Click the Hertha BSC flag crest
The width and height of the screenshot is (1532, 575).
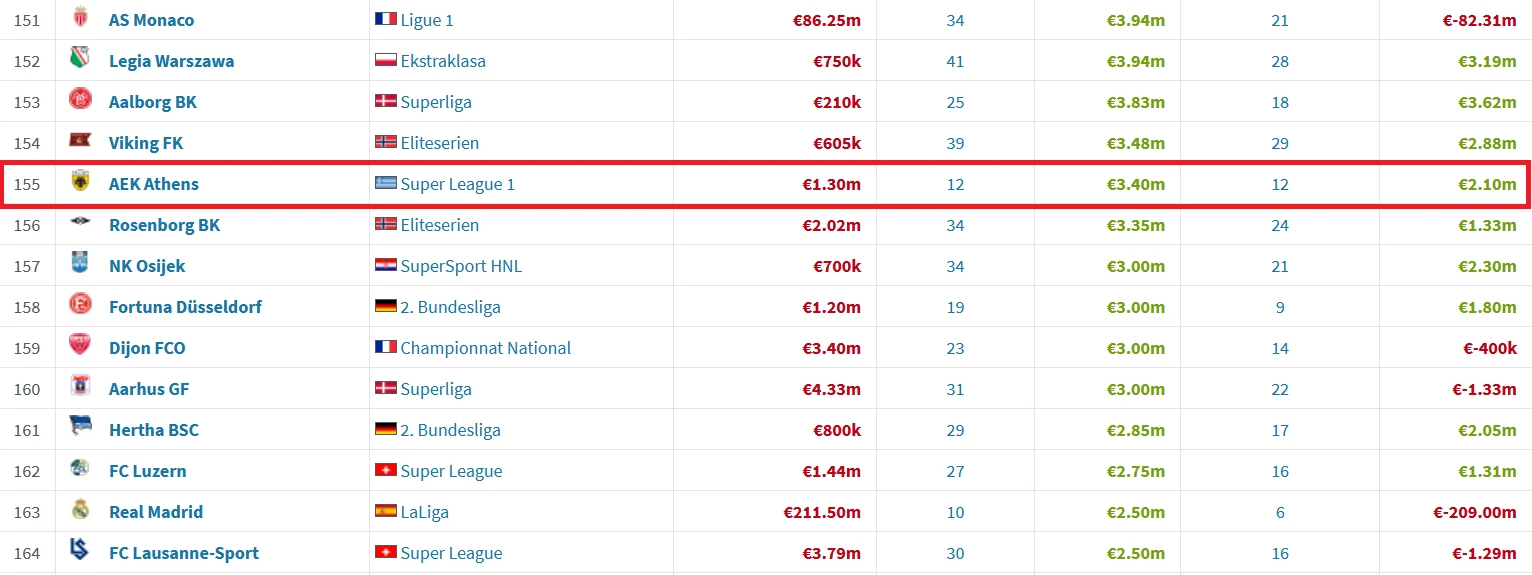click(x=80, y=429)
